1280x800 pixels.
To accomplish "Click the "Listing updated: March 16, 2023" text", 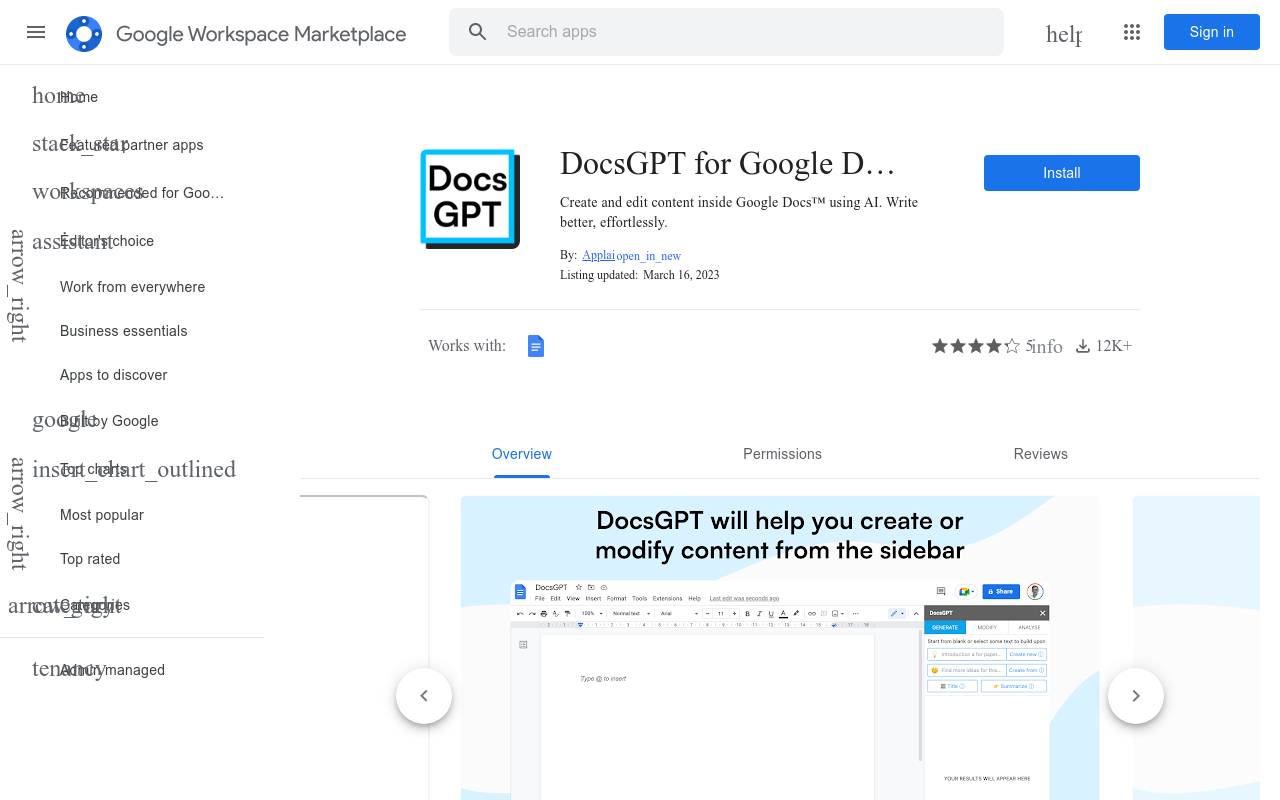I will click(x=640, y=275).
